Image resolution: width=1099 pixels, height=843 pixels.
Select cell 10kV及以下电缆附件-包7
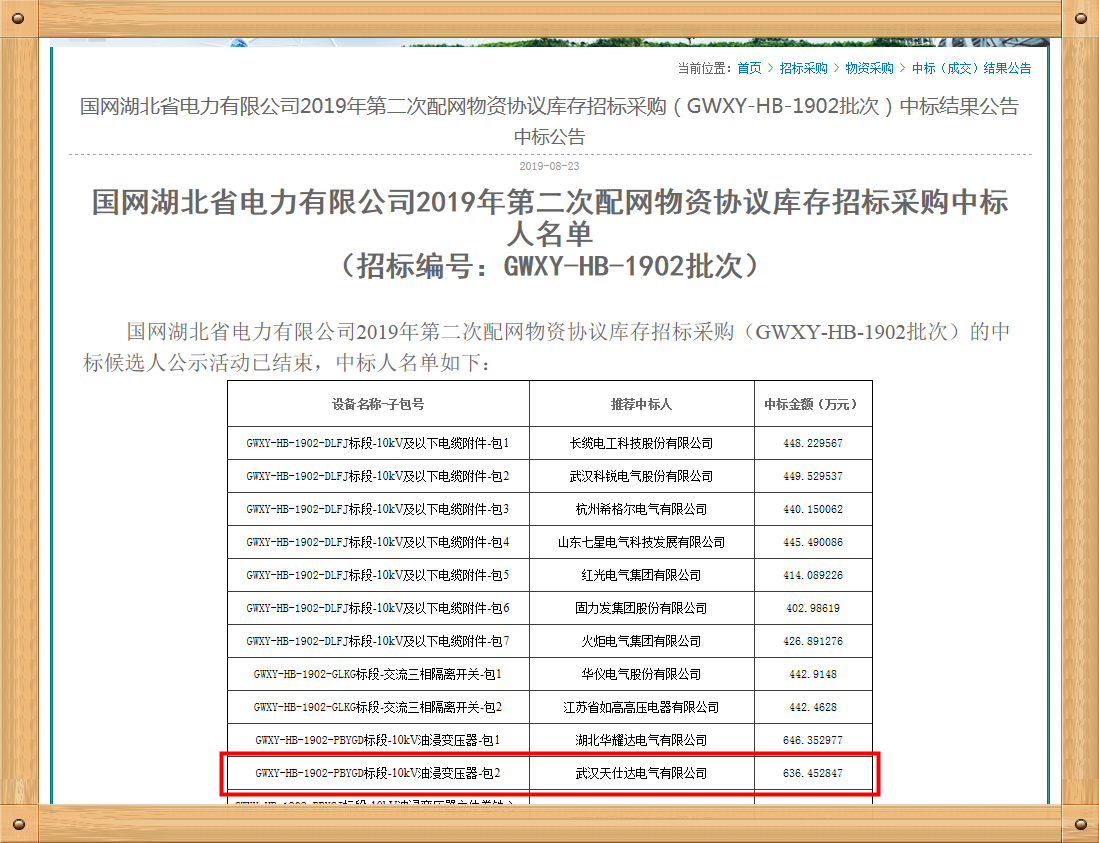click(x=378, y=641)
